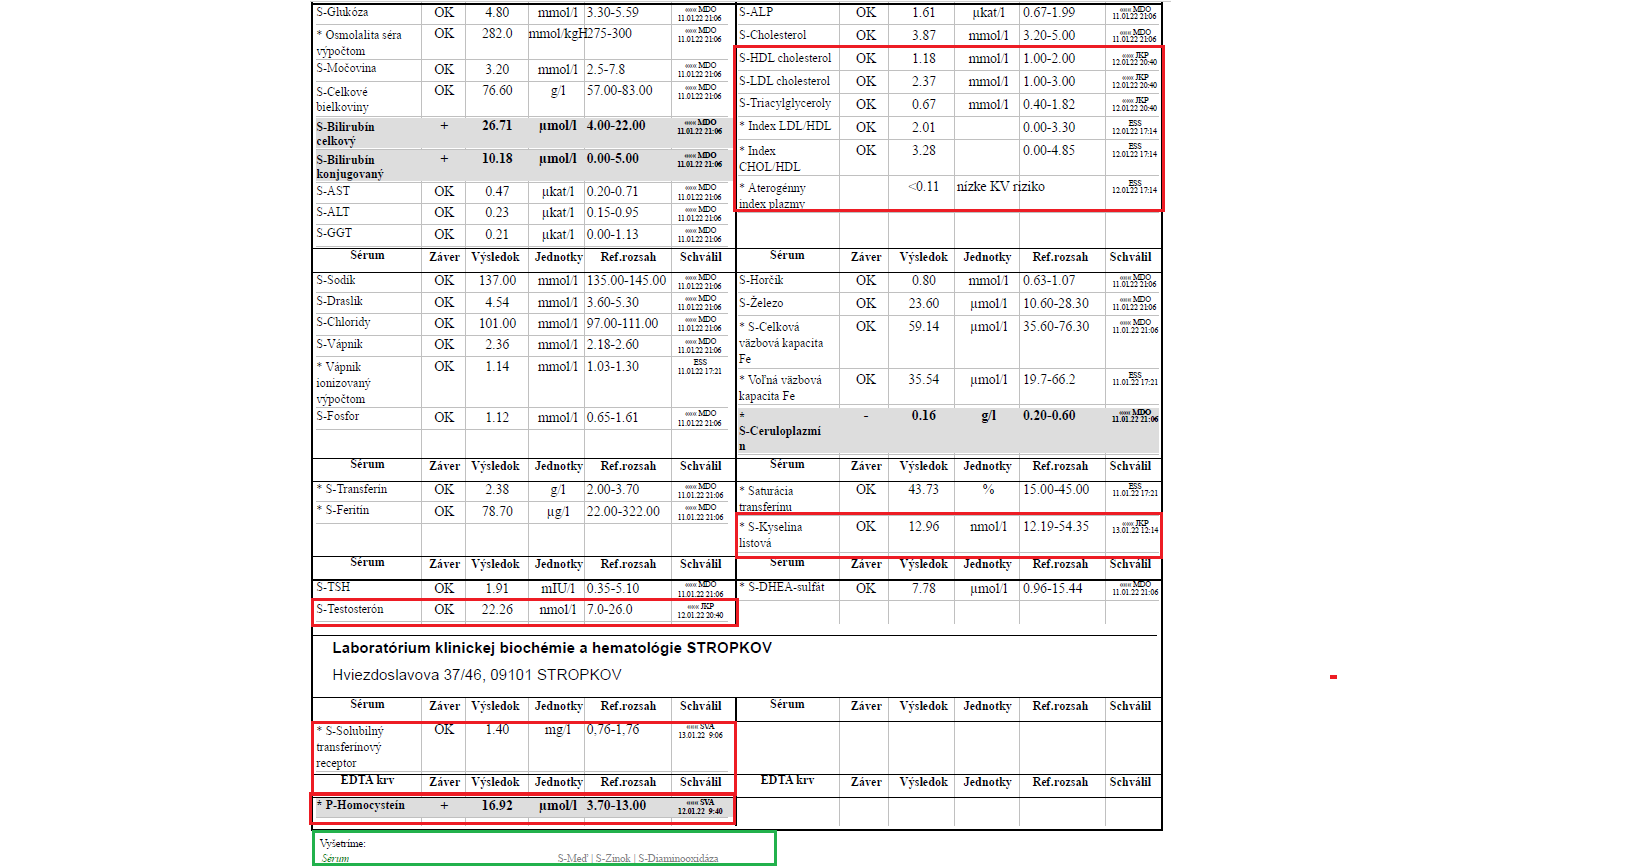Select the P-Homocysteín result value 16.92

(496, 806)
